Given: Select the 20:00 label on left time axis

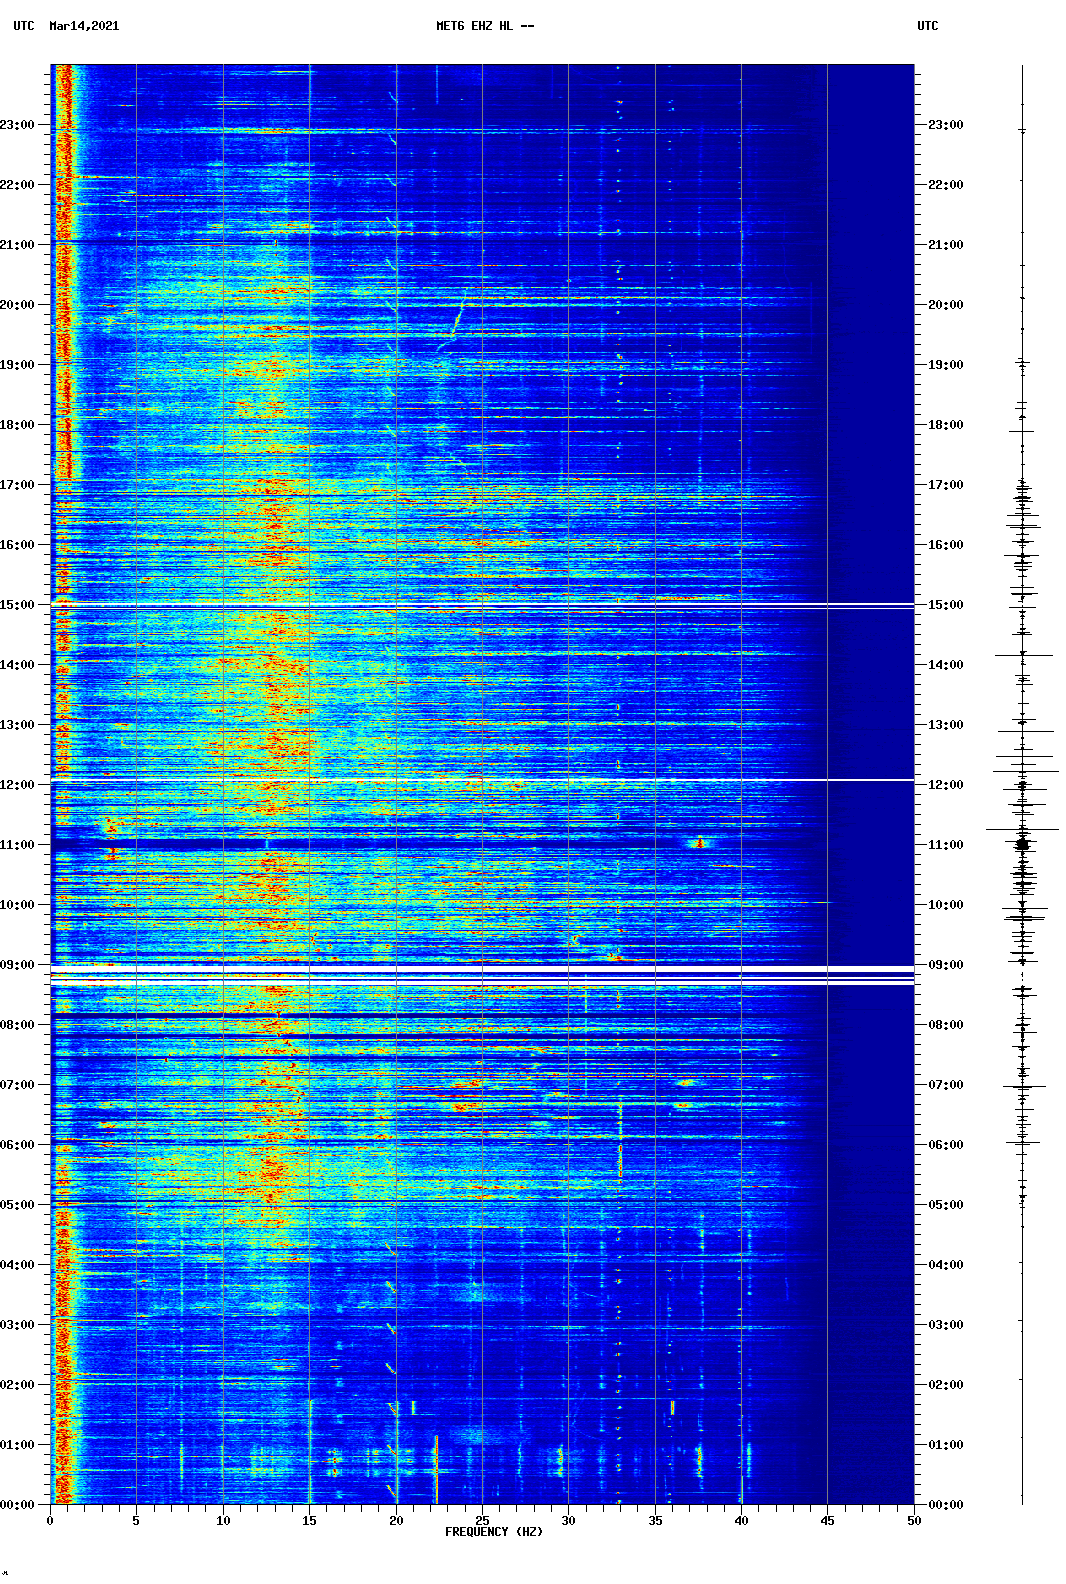Looking at the screenshot, I should click(x=17, y=305).
